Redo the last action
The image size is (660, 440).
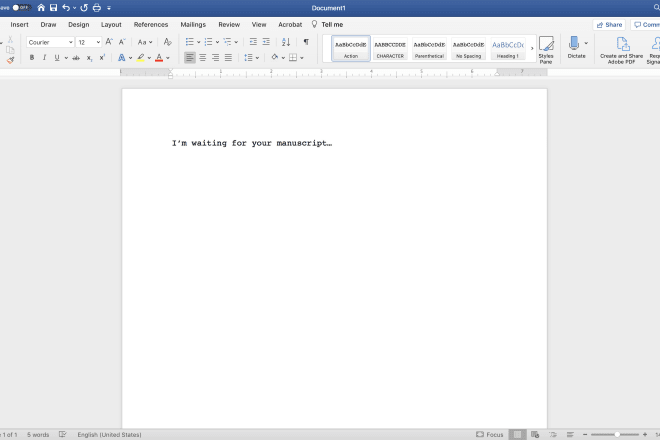(84, 8)
